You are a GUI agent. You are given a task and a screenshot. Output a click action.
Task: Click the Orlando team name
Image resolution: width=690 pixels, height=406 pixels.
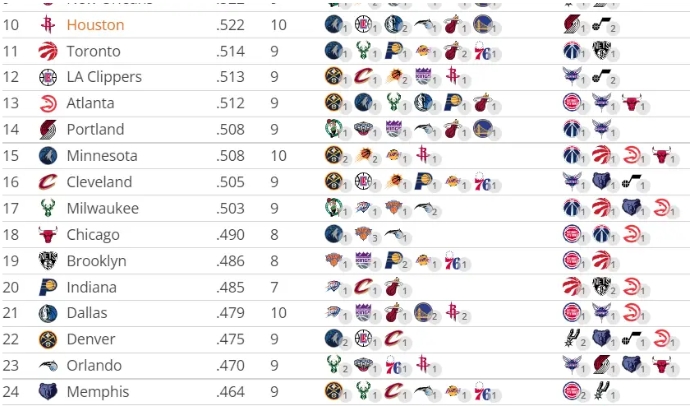(x=94, y=365)
